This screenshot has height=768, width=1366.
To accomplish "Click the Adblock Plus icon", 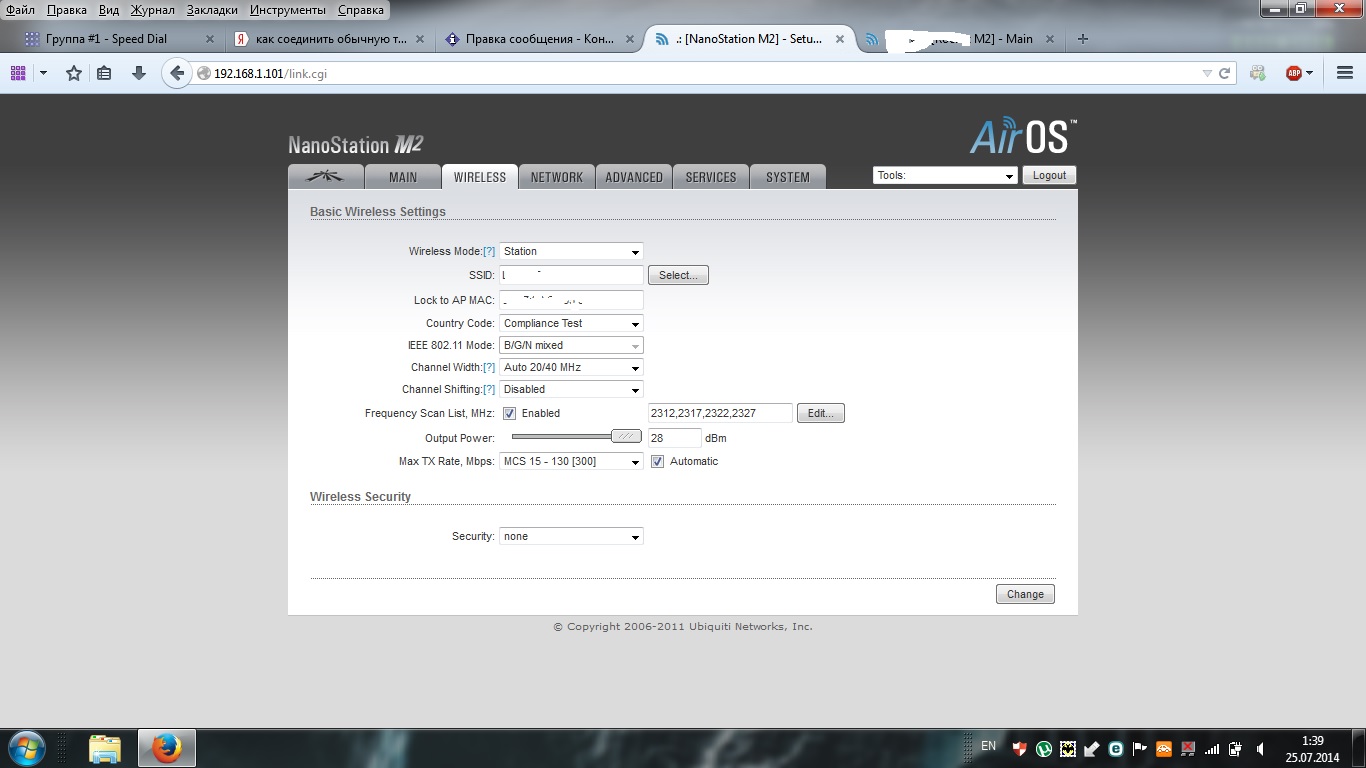I will pyautogui.click(x=1294, y=73).
